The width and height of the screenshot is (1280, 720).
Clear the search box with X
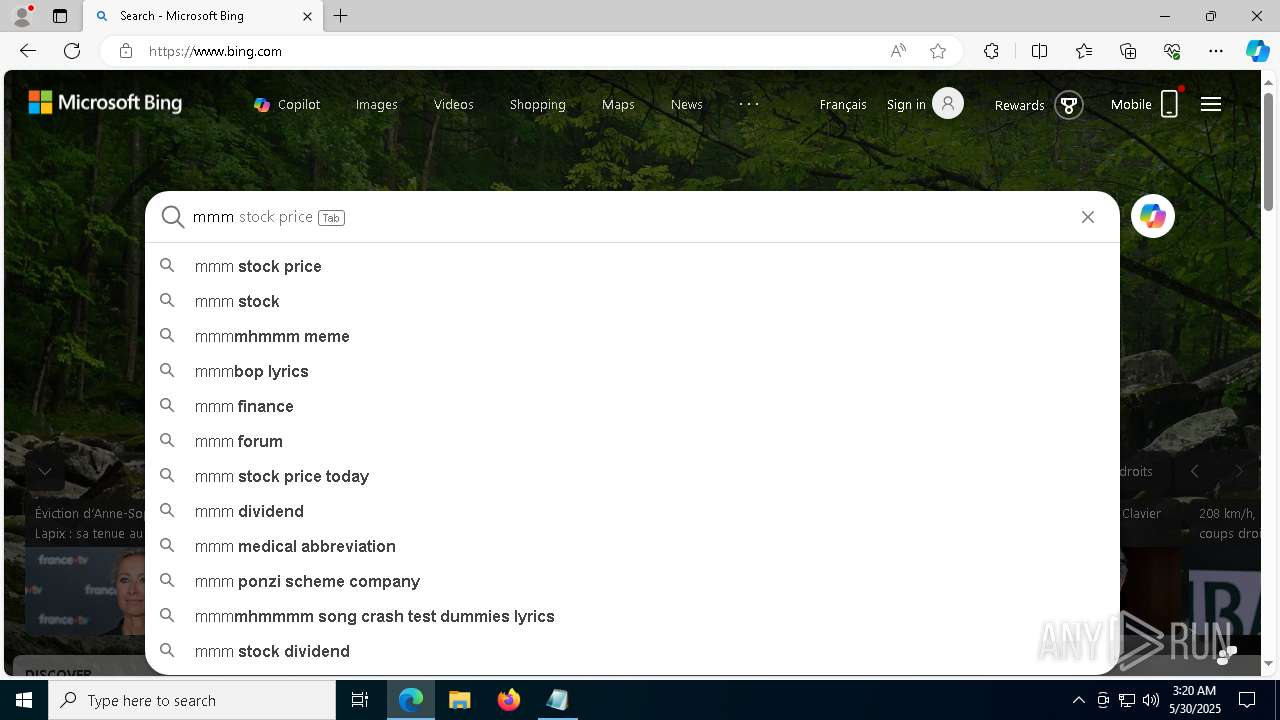click(1088, 217)
